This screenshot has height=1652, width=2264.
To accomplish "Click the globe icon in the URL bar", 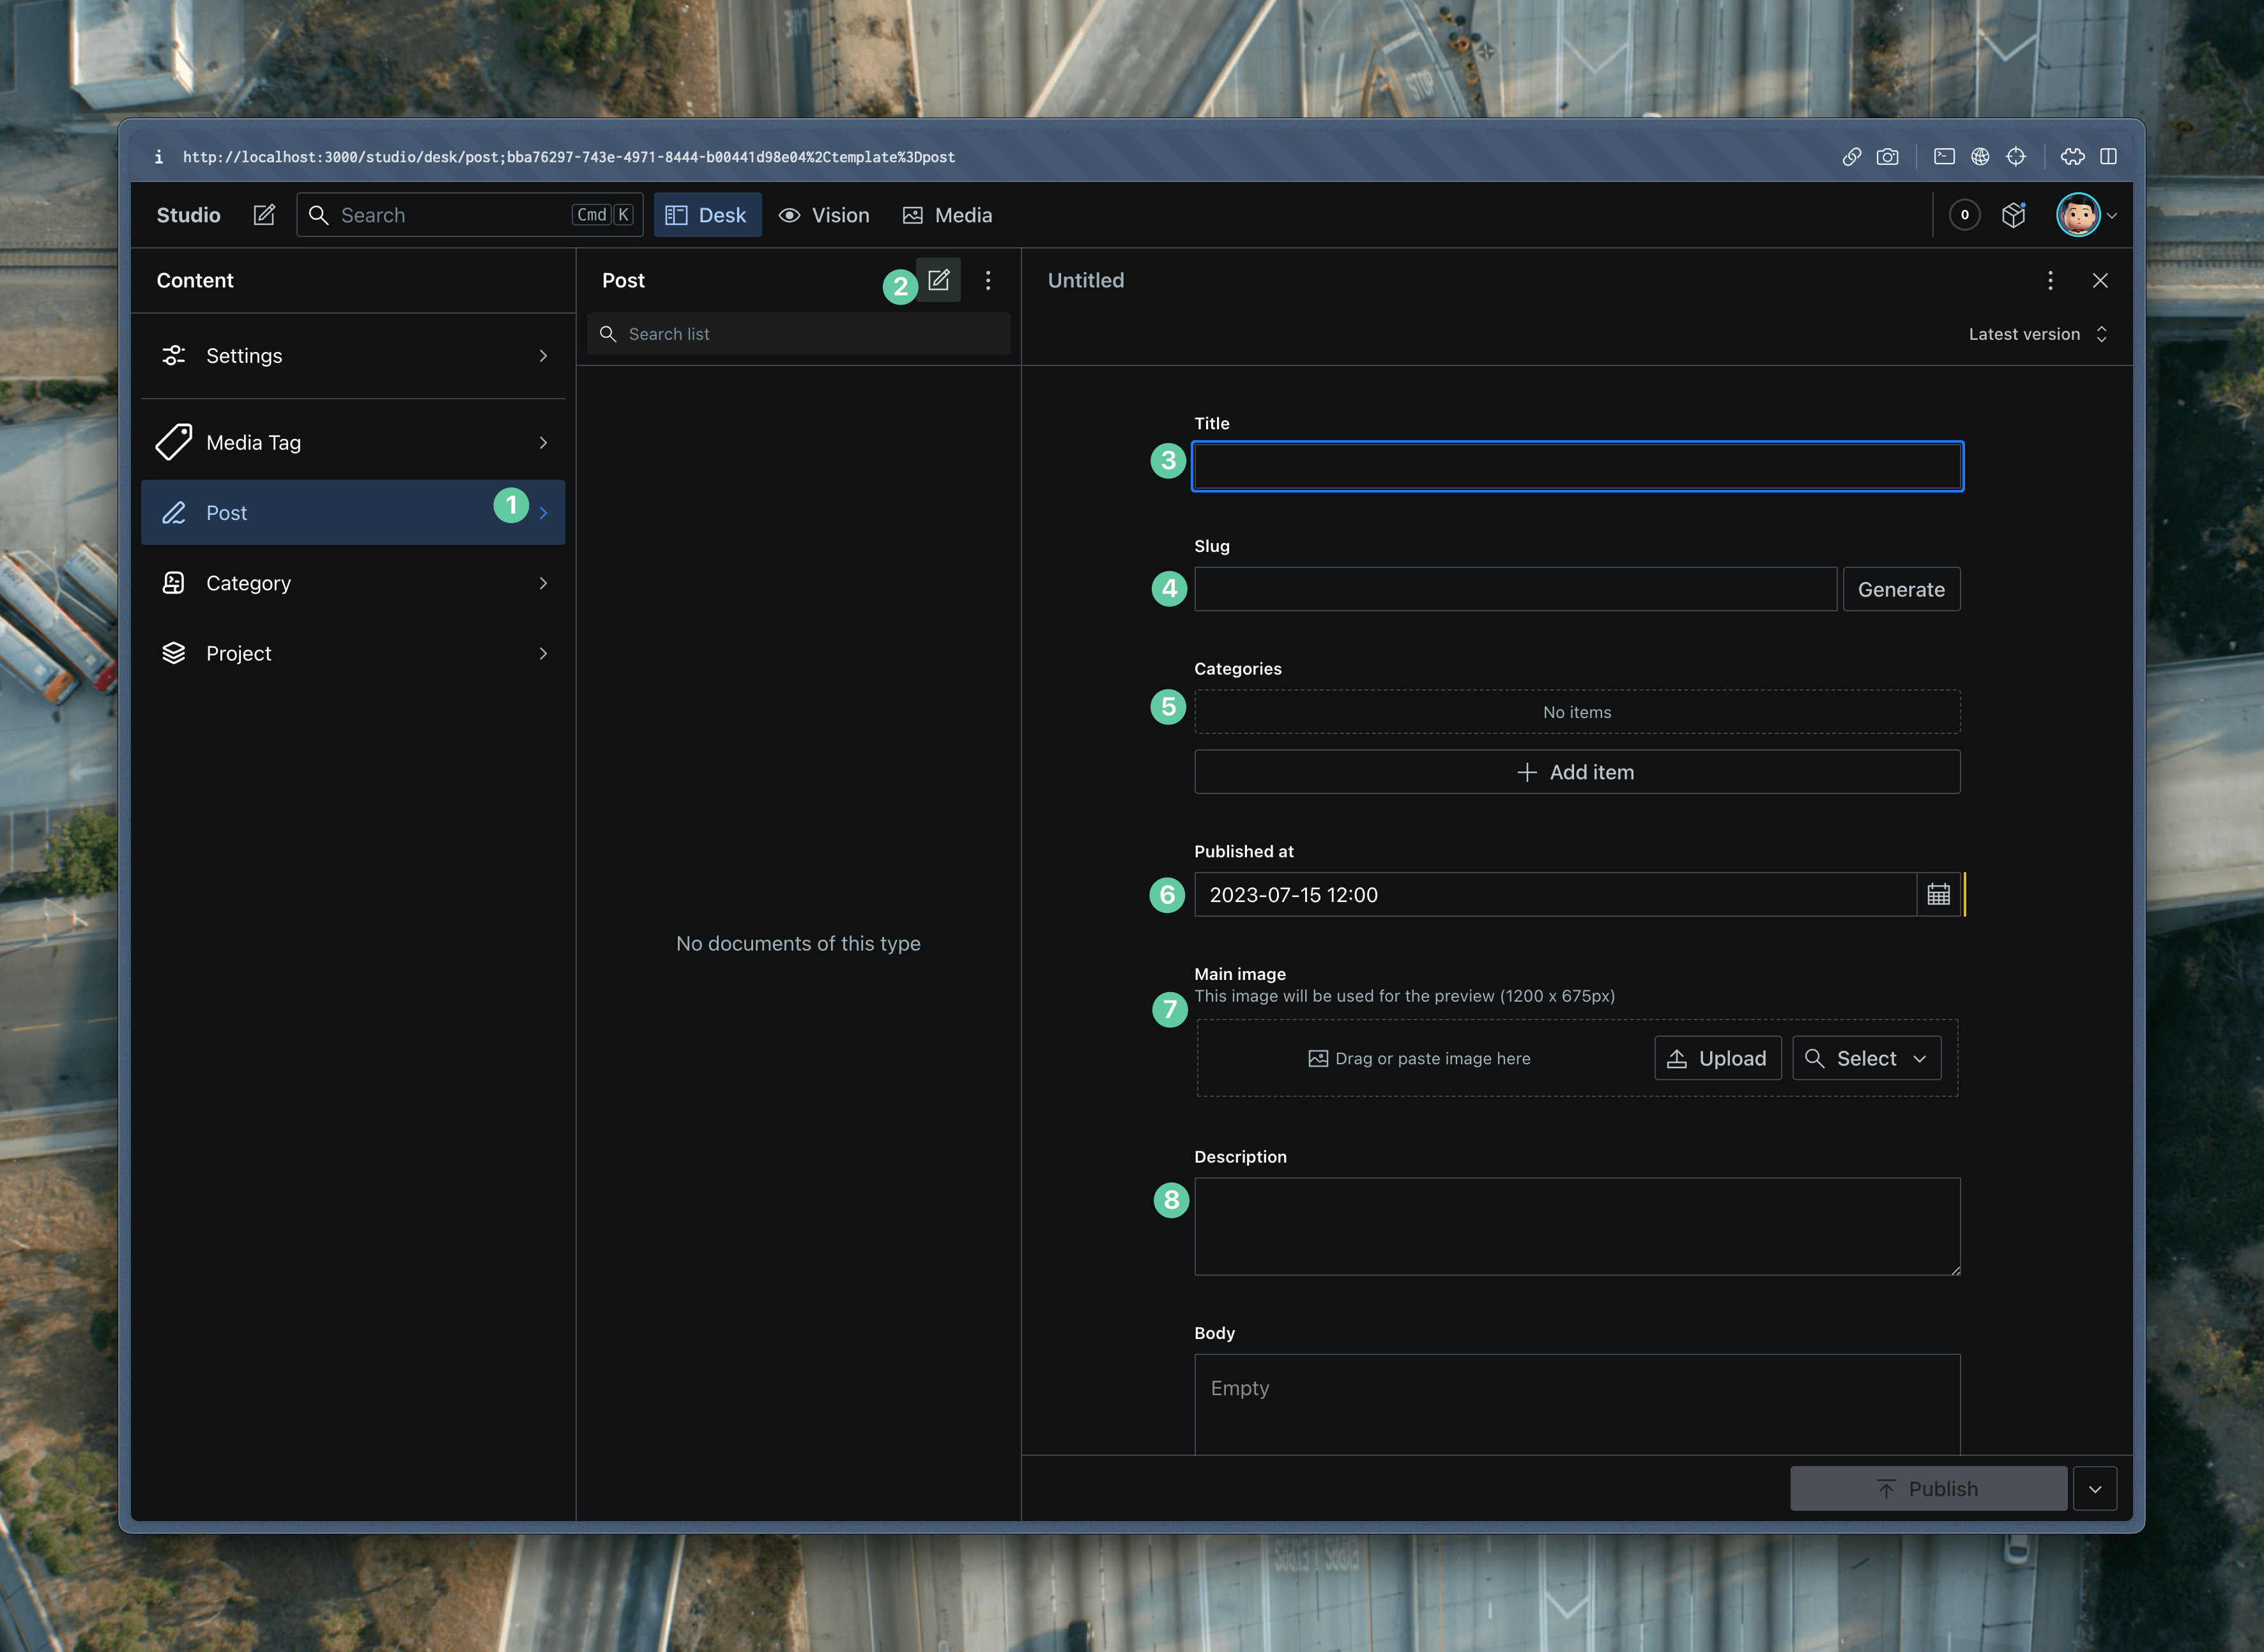I will click(1980, 157).
